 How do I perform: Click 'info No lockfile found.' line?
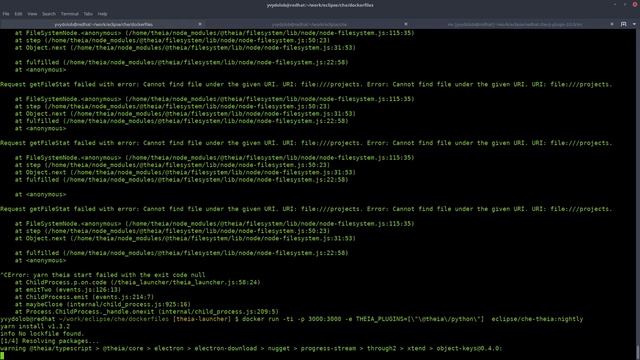pyautogui.click(x=42, y=334)
